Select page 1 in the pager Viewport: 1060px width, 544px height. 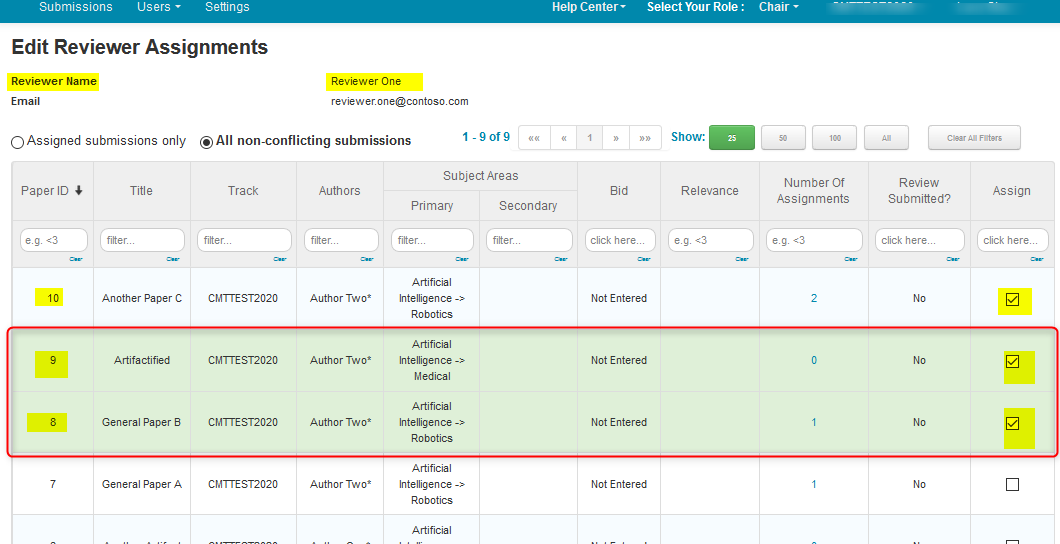[589, 138]
